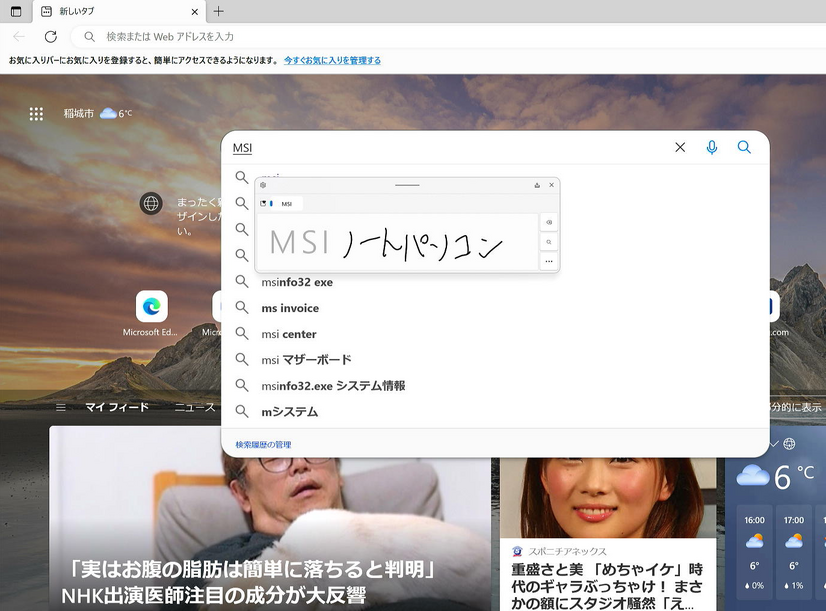Clear the MSI search text with X
This screenshot has width=826, height=611.
(680, 147)
